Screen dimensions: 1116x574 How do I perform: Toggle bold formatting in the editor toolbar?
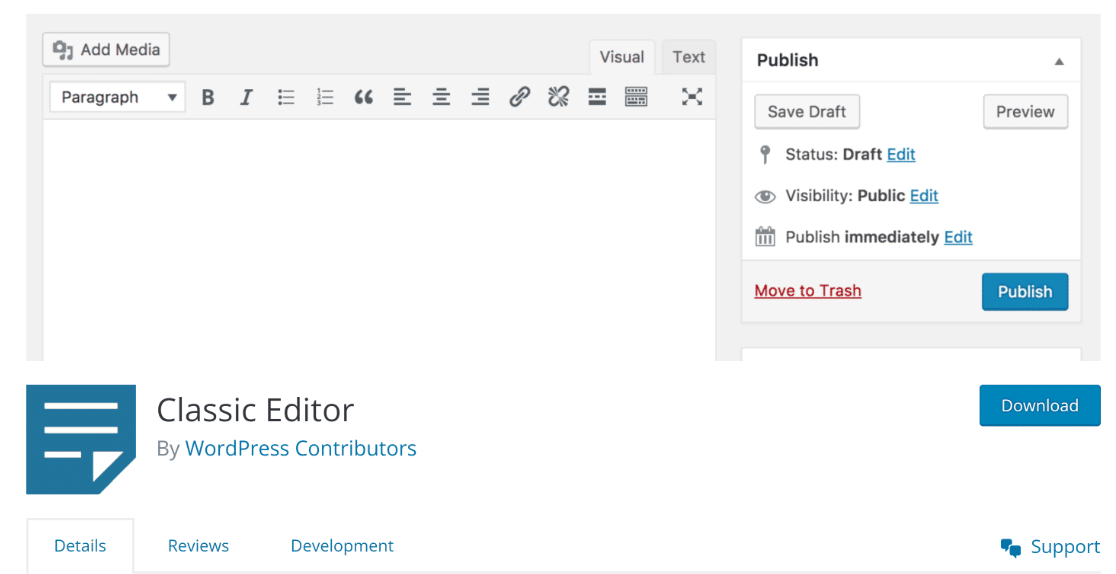(x=208, y=97)
